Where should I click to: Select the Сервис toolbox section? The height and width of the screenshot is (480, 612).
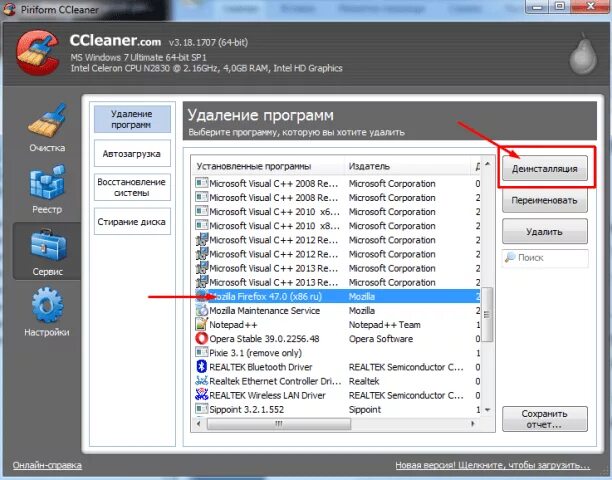[47, 252]
